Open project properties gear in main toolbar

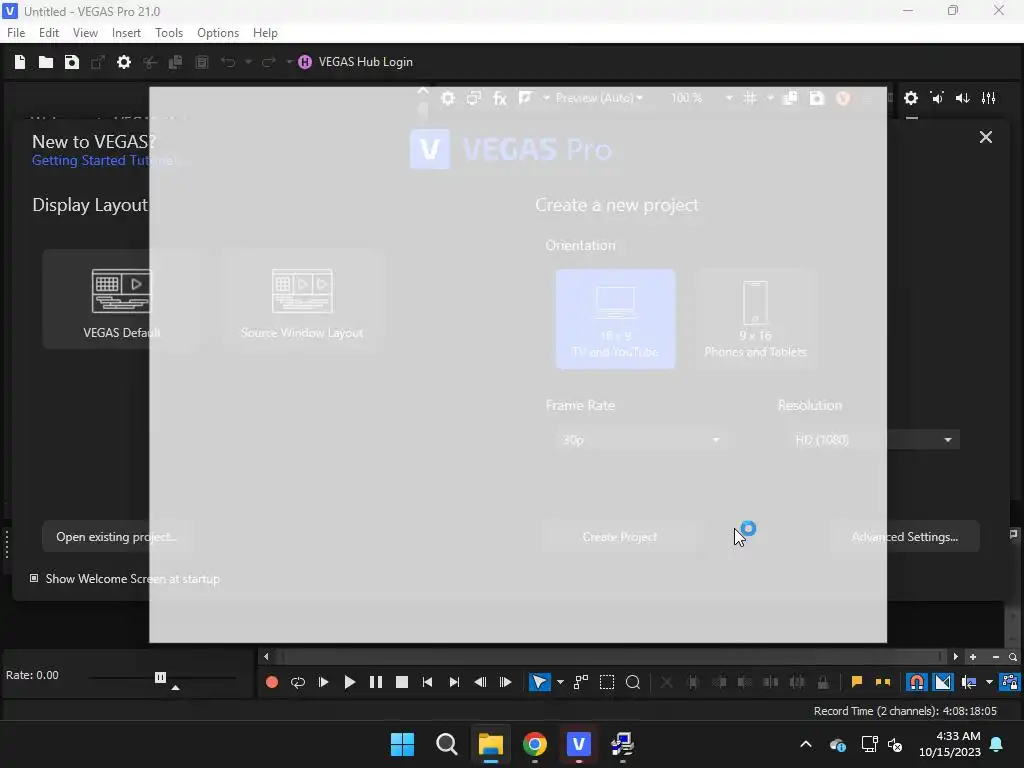pyautogui.click(x=123, y=62)
